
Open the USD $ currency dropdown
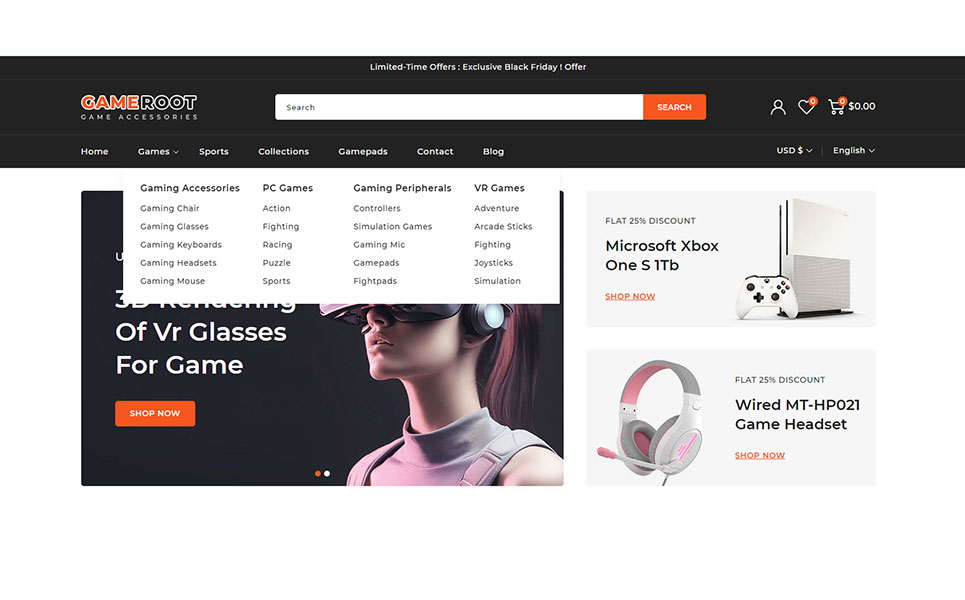(794, 150)
